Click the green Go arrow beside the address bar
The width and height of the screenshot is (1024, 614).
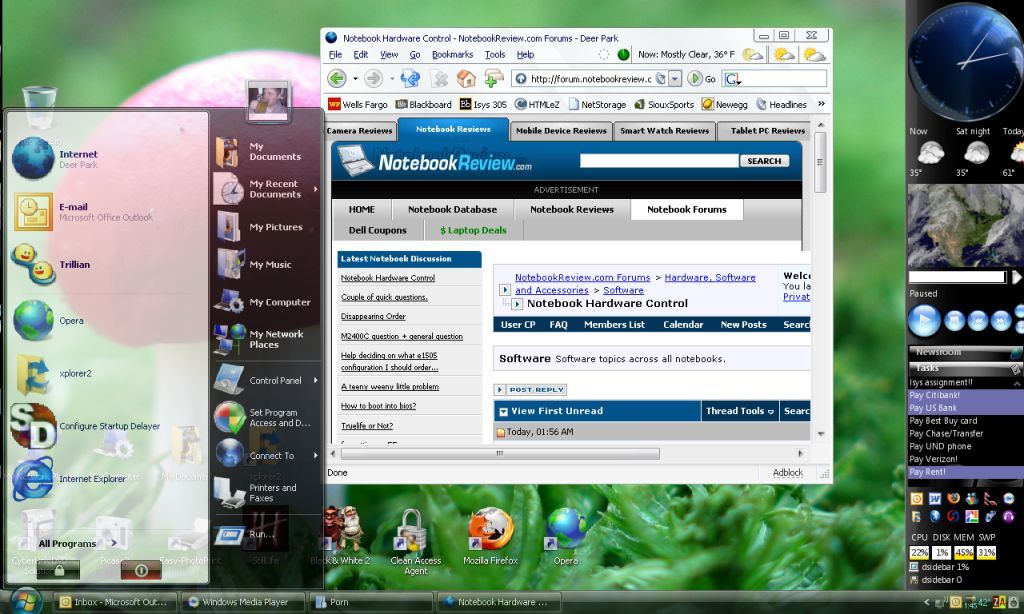[694, 78]
